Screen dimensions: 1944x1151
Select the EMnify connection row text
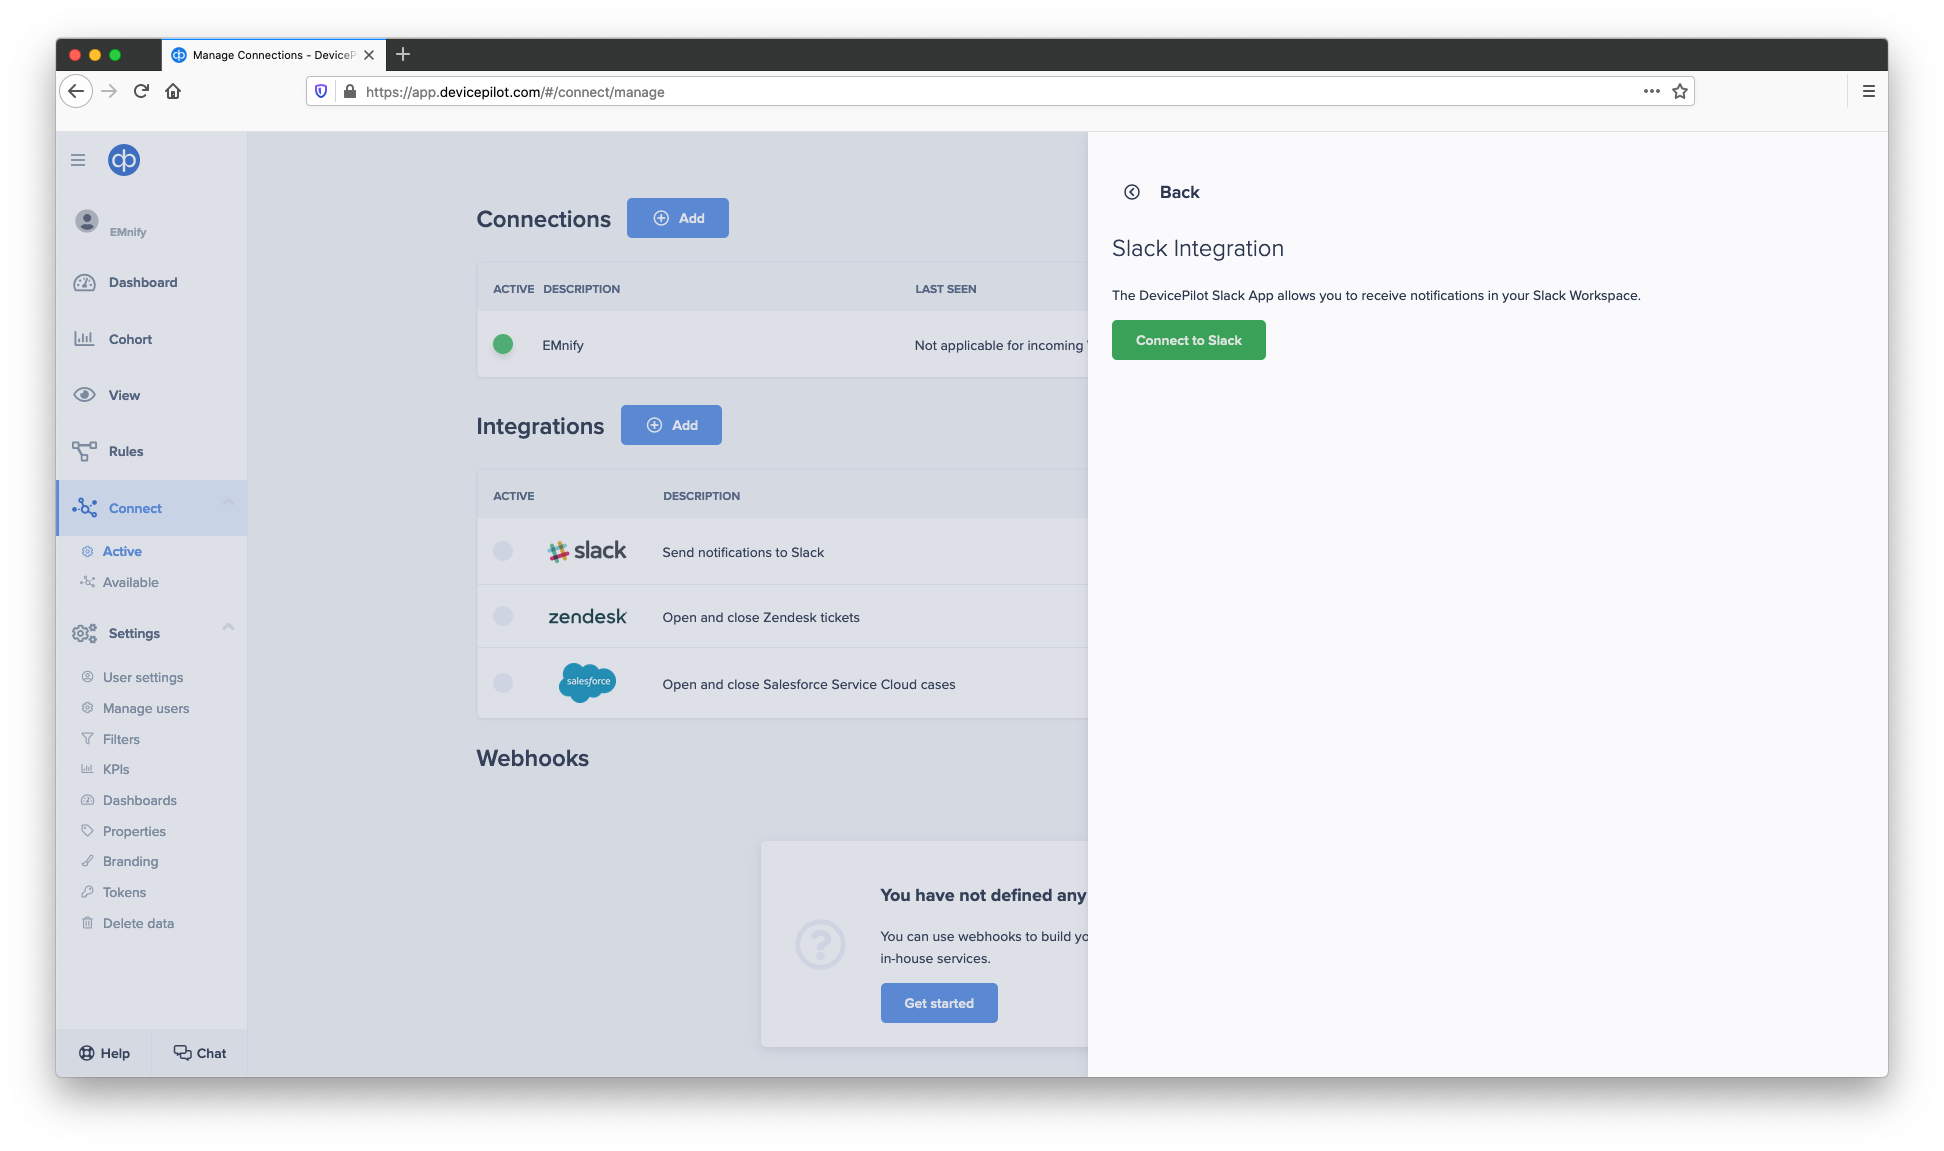point(563,345)
